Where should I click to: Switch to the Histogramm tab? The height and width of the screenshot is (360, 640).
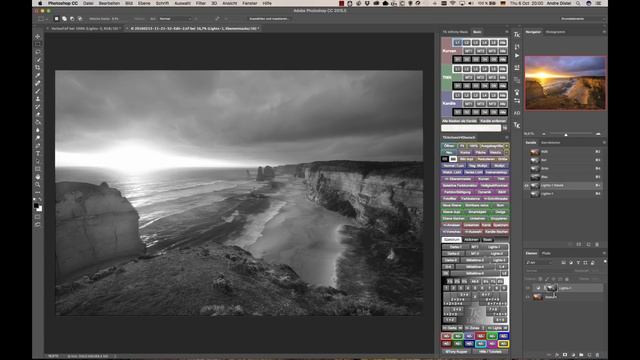point(556,32)
